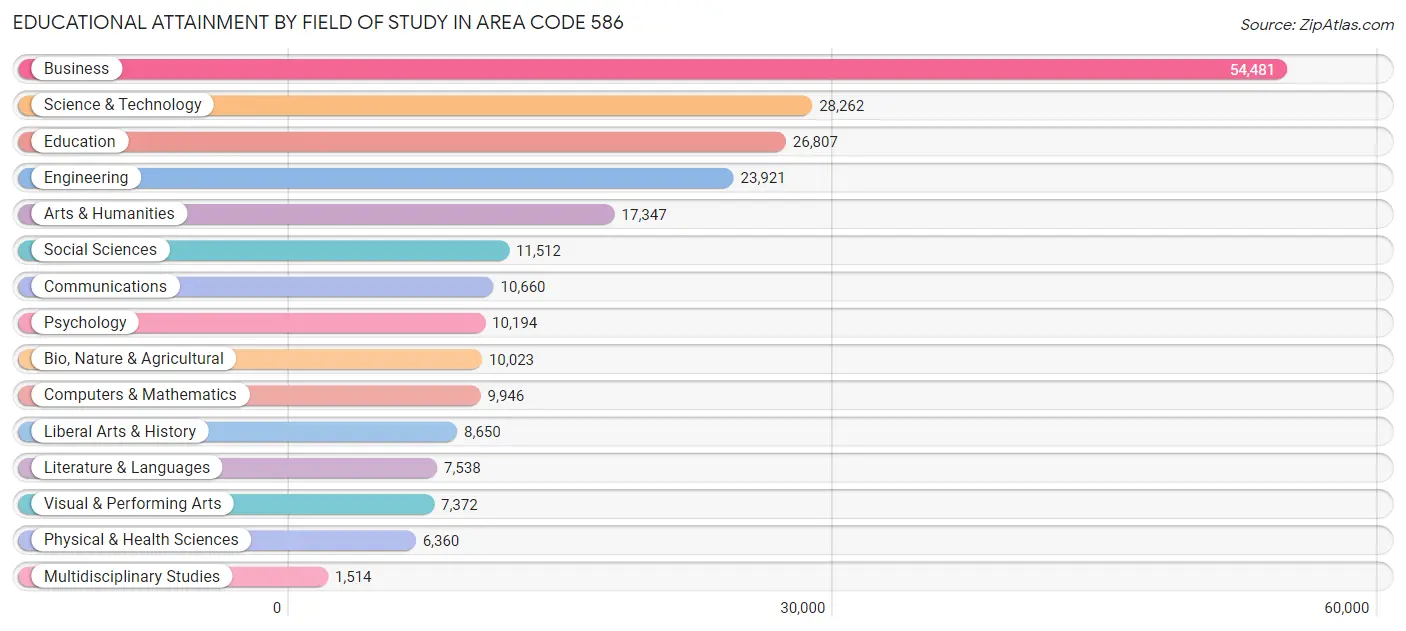Click the Psychology category label
This screenshot has width=1406, height=631.
tap(86, 322)
